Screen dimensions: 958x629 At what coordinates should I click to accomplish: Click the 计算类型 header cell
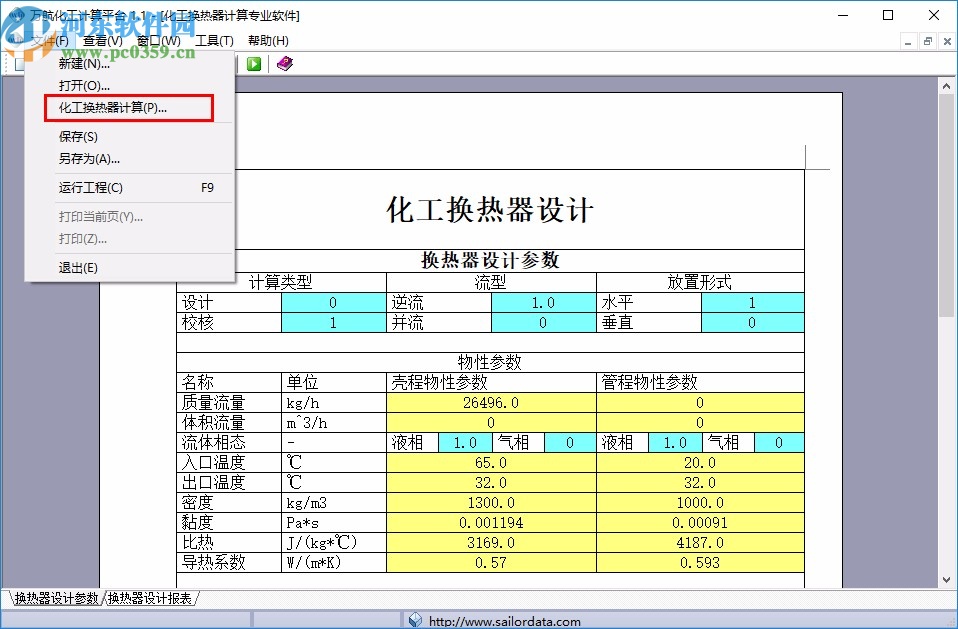pyautogui.click(x=281, y=283)
